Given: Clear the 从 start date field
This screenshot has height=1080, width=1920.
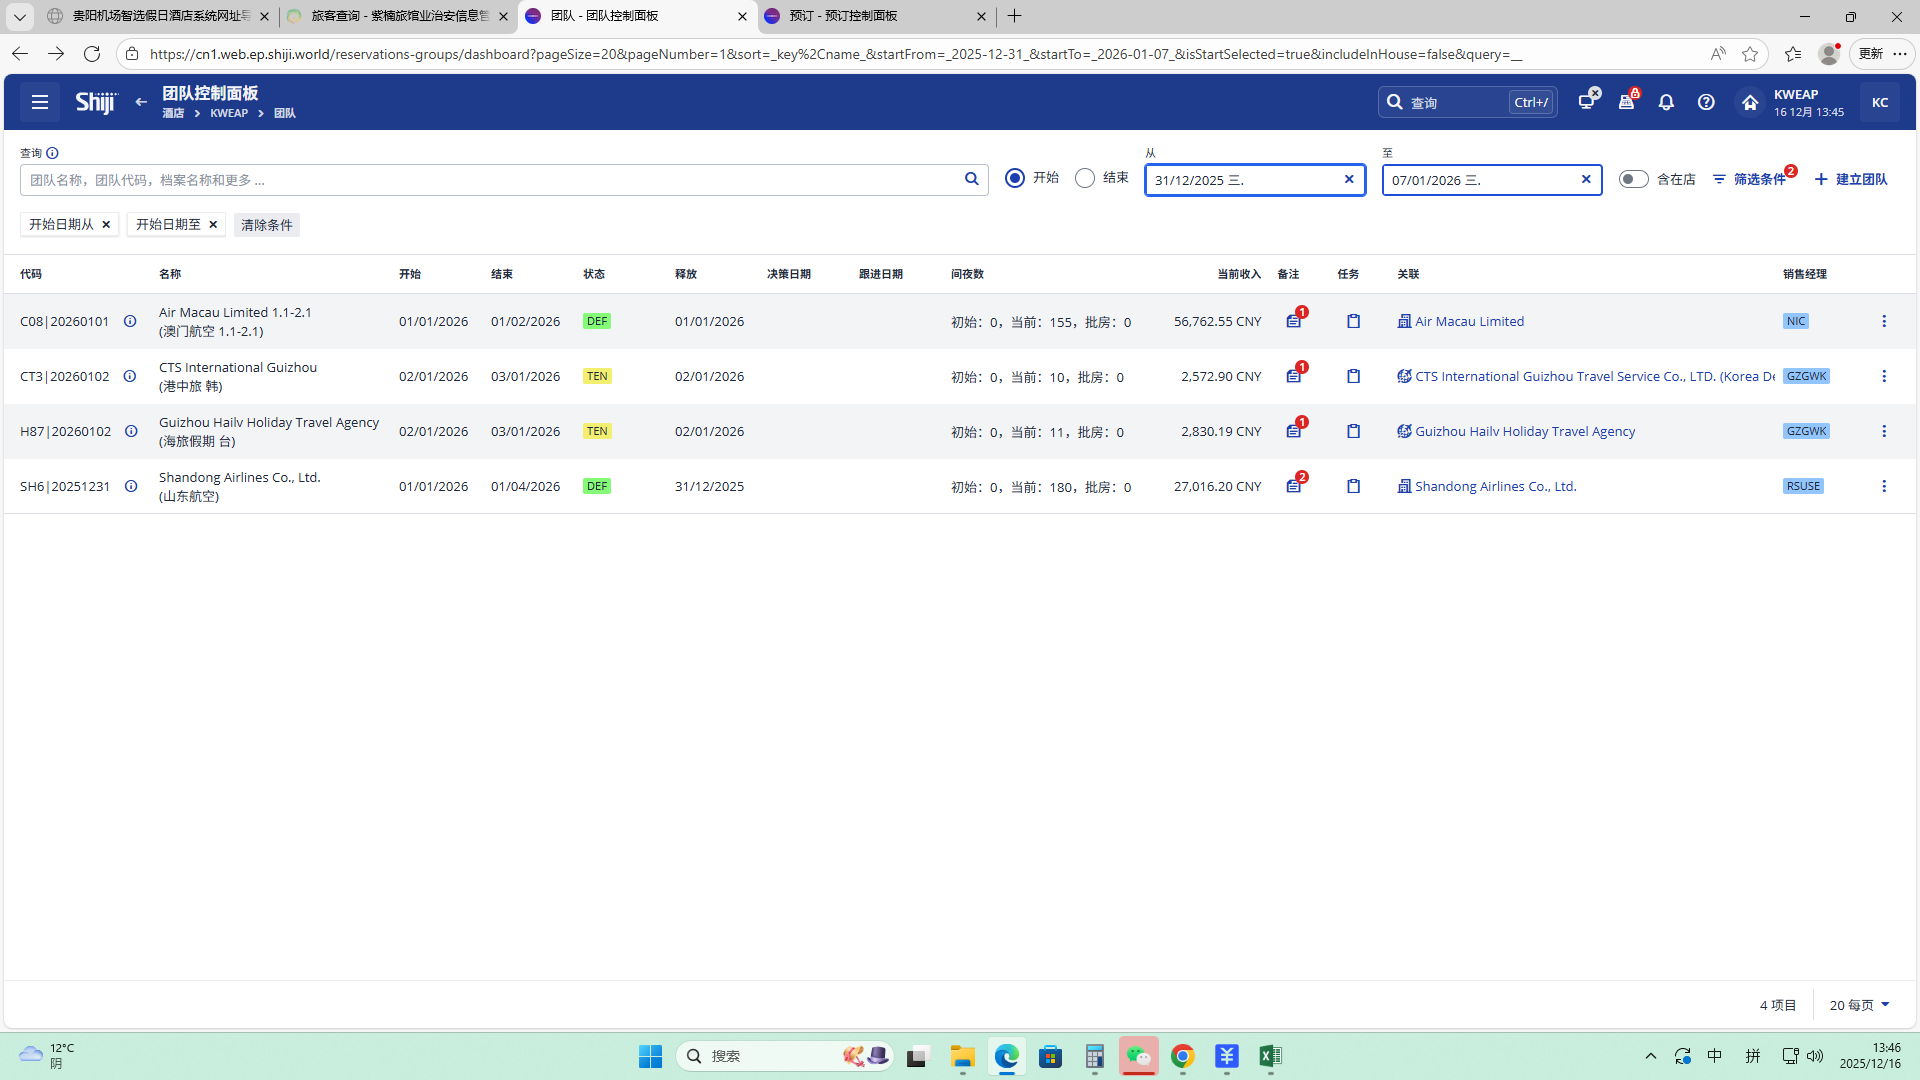Looking at the screenshot, I should (x=1349, y=180).
